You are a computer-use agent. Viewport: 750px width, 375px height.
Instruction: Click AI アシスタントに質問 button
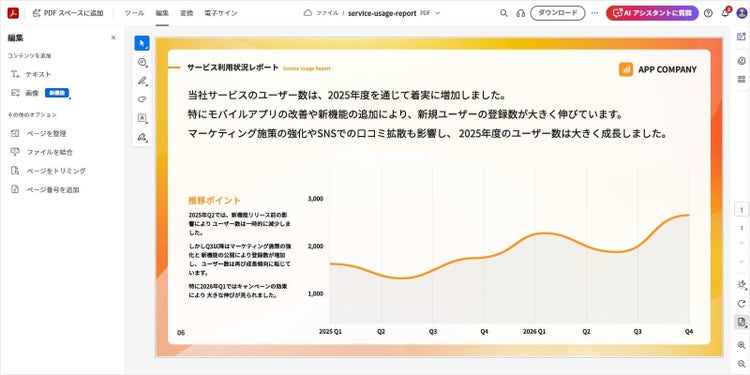coord(652,13)
